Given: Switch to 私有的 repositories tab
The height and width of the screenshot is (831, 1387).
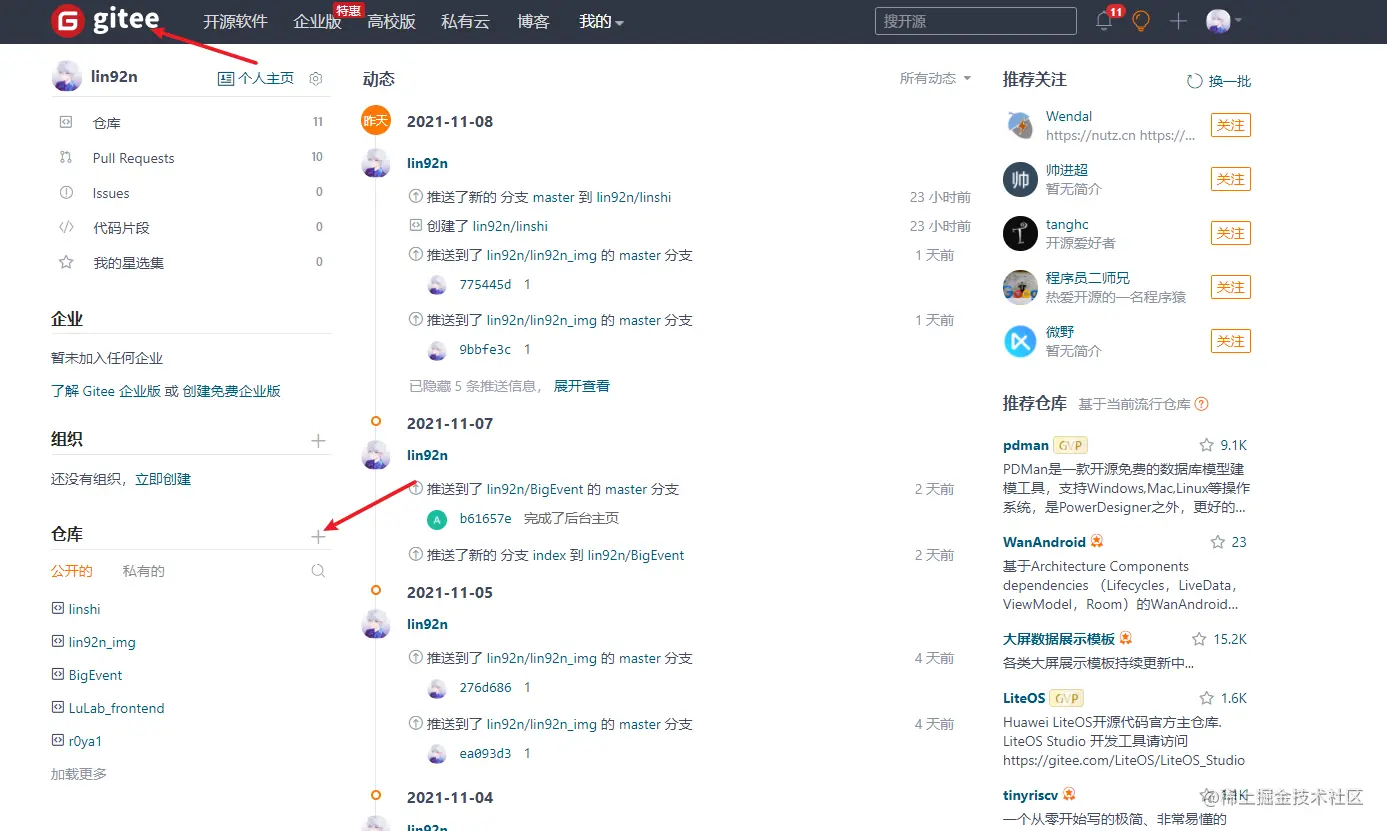Looking at the screenshot, I should click(143, 571).
